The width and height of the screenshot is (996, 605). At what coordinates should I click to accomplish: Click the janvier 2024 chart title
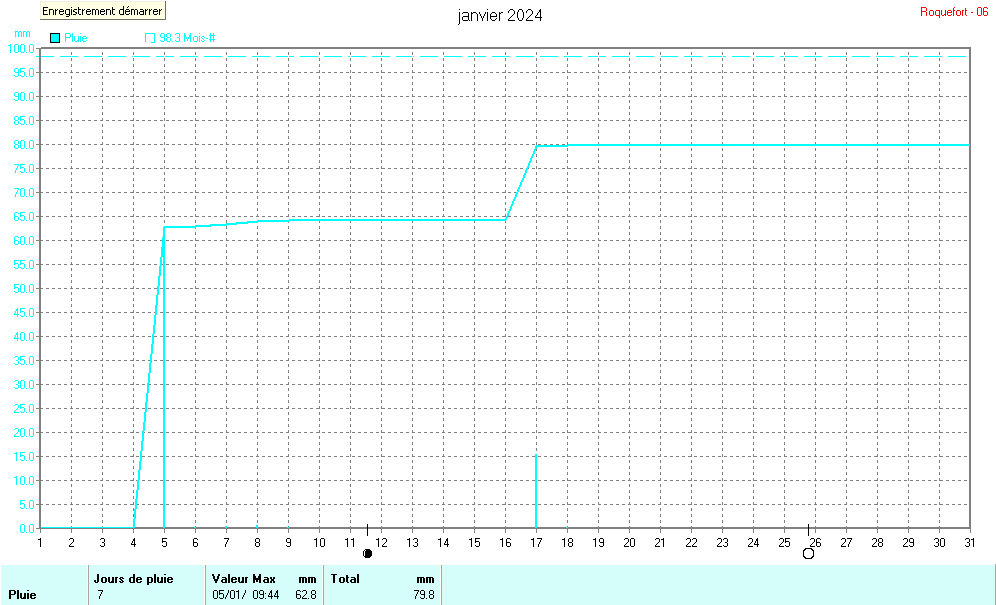pyautogui.click(x=500, y=16)
